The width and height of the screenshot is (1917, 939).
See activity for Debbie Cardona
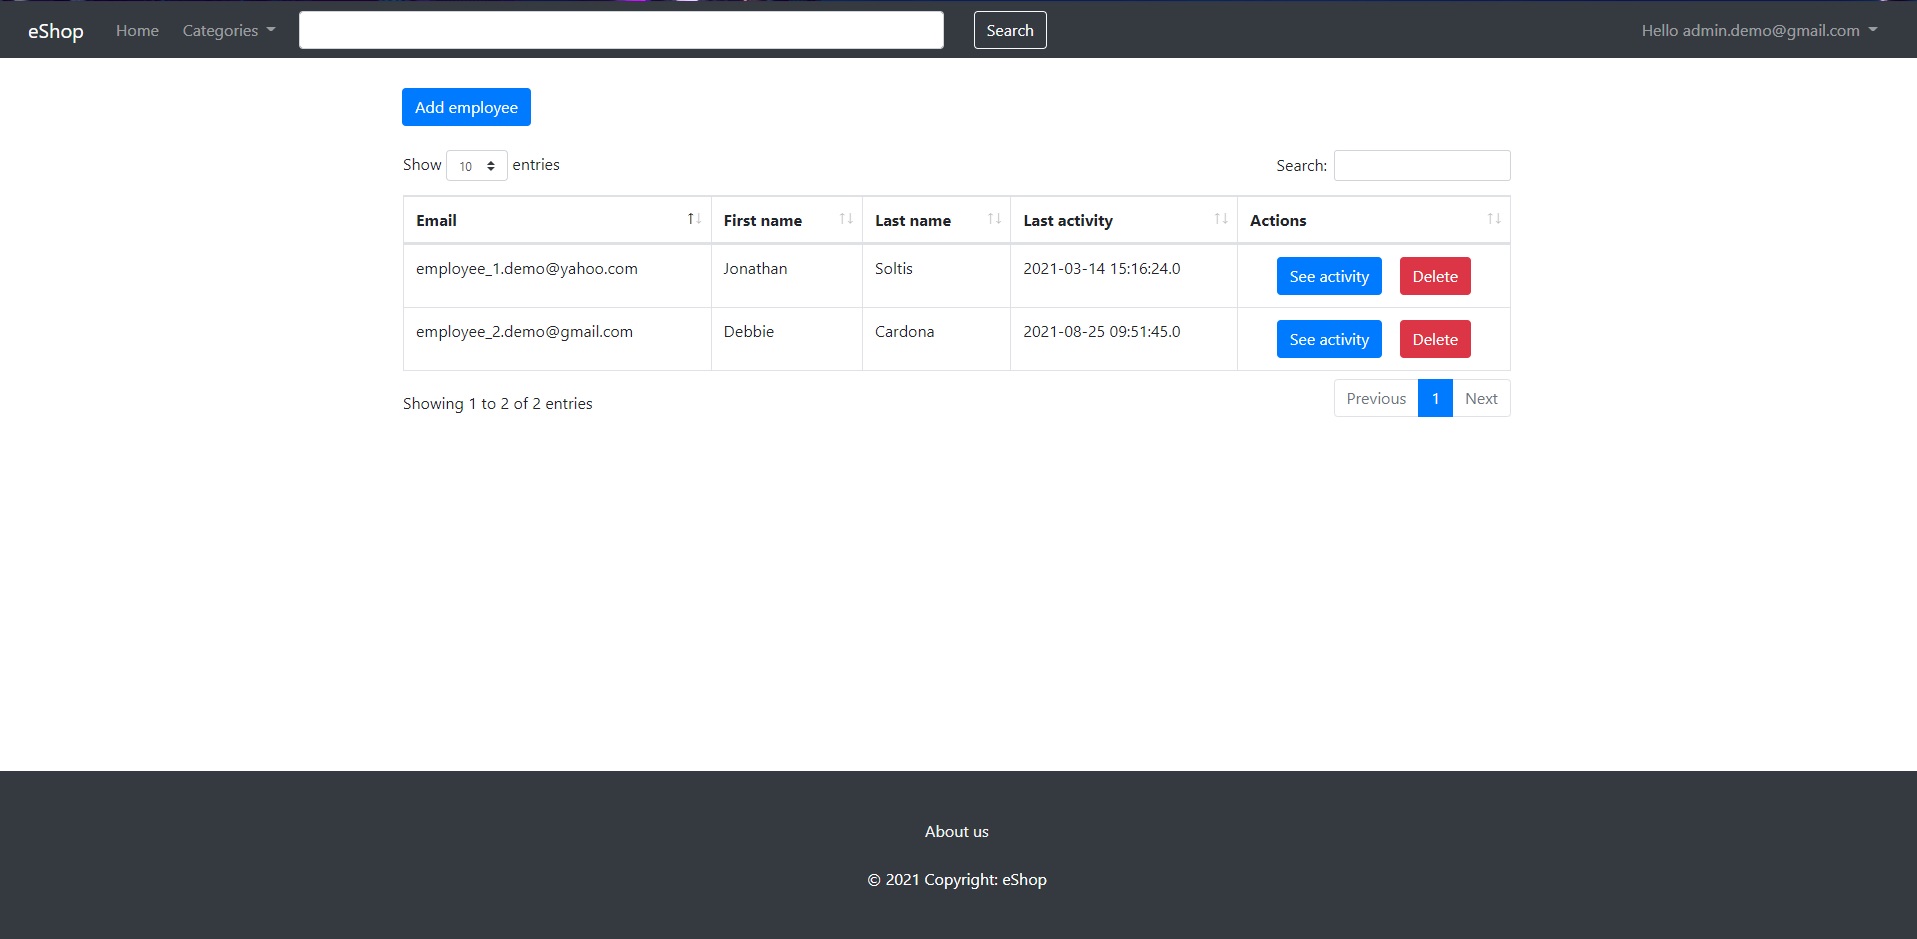[1328, 339]
